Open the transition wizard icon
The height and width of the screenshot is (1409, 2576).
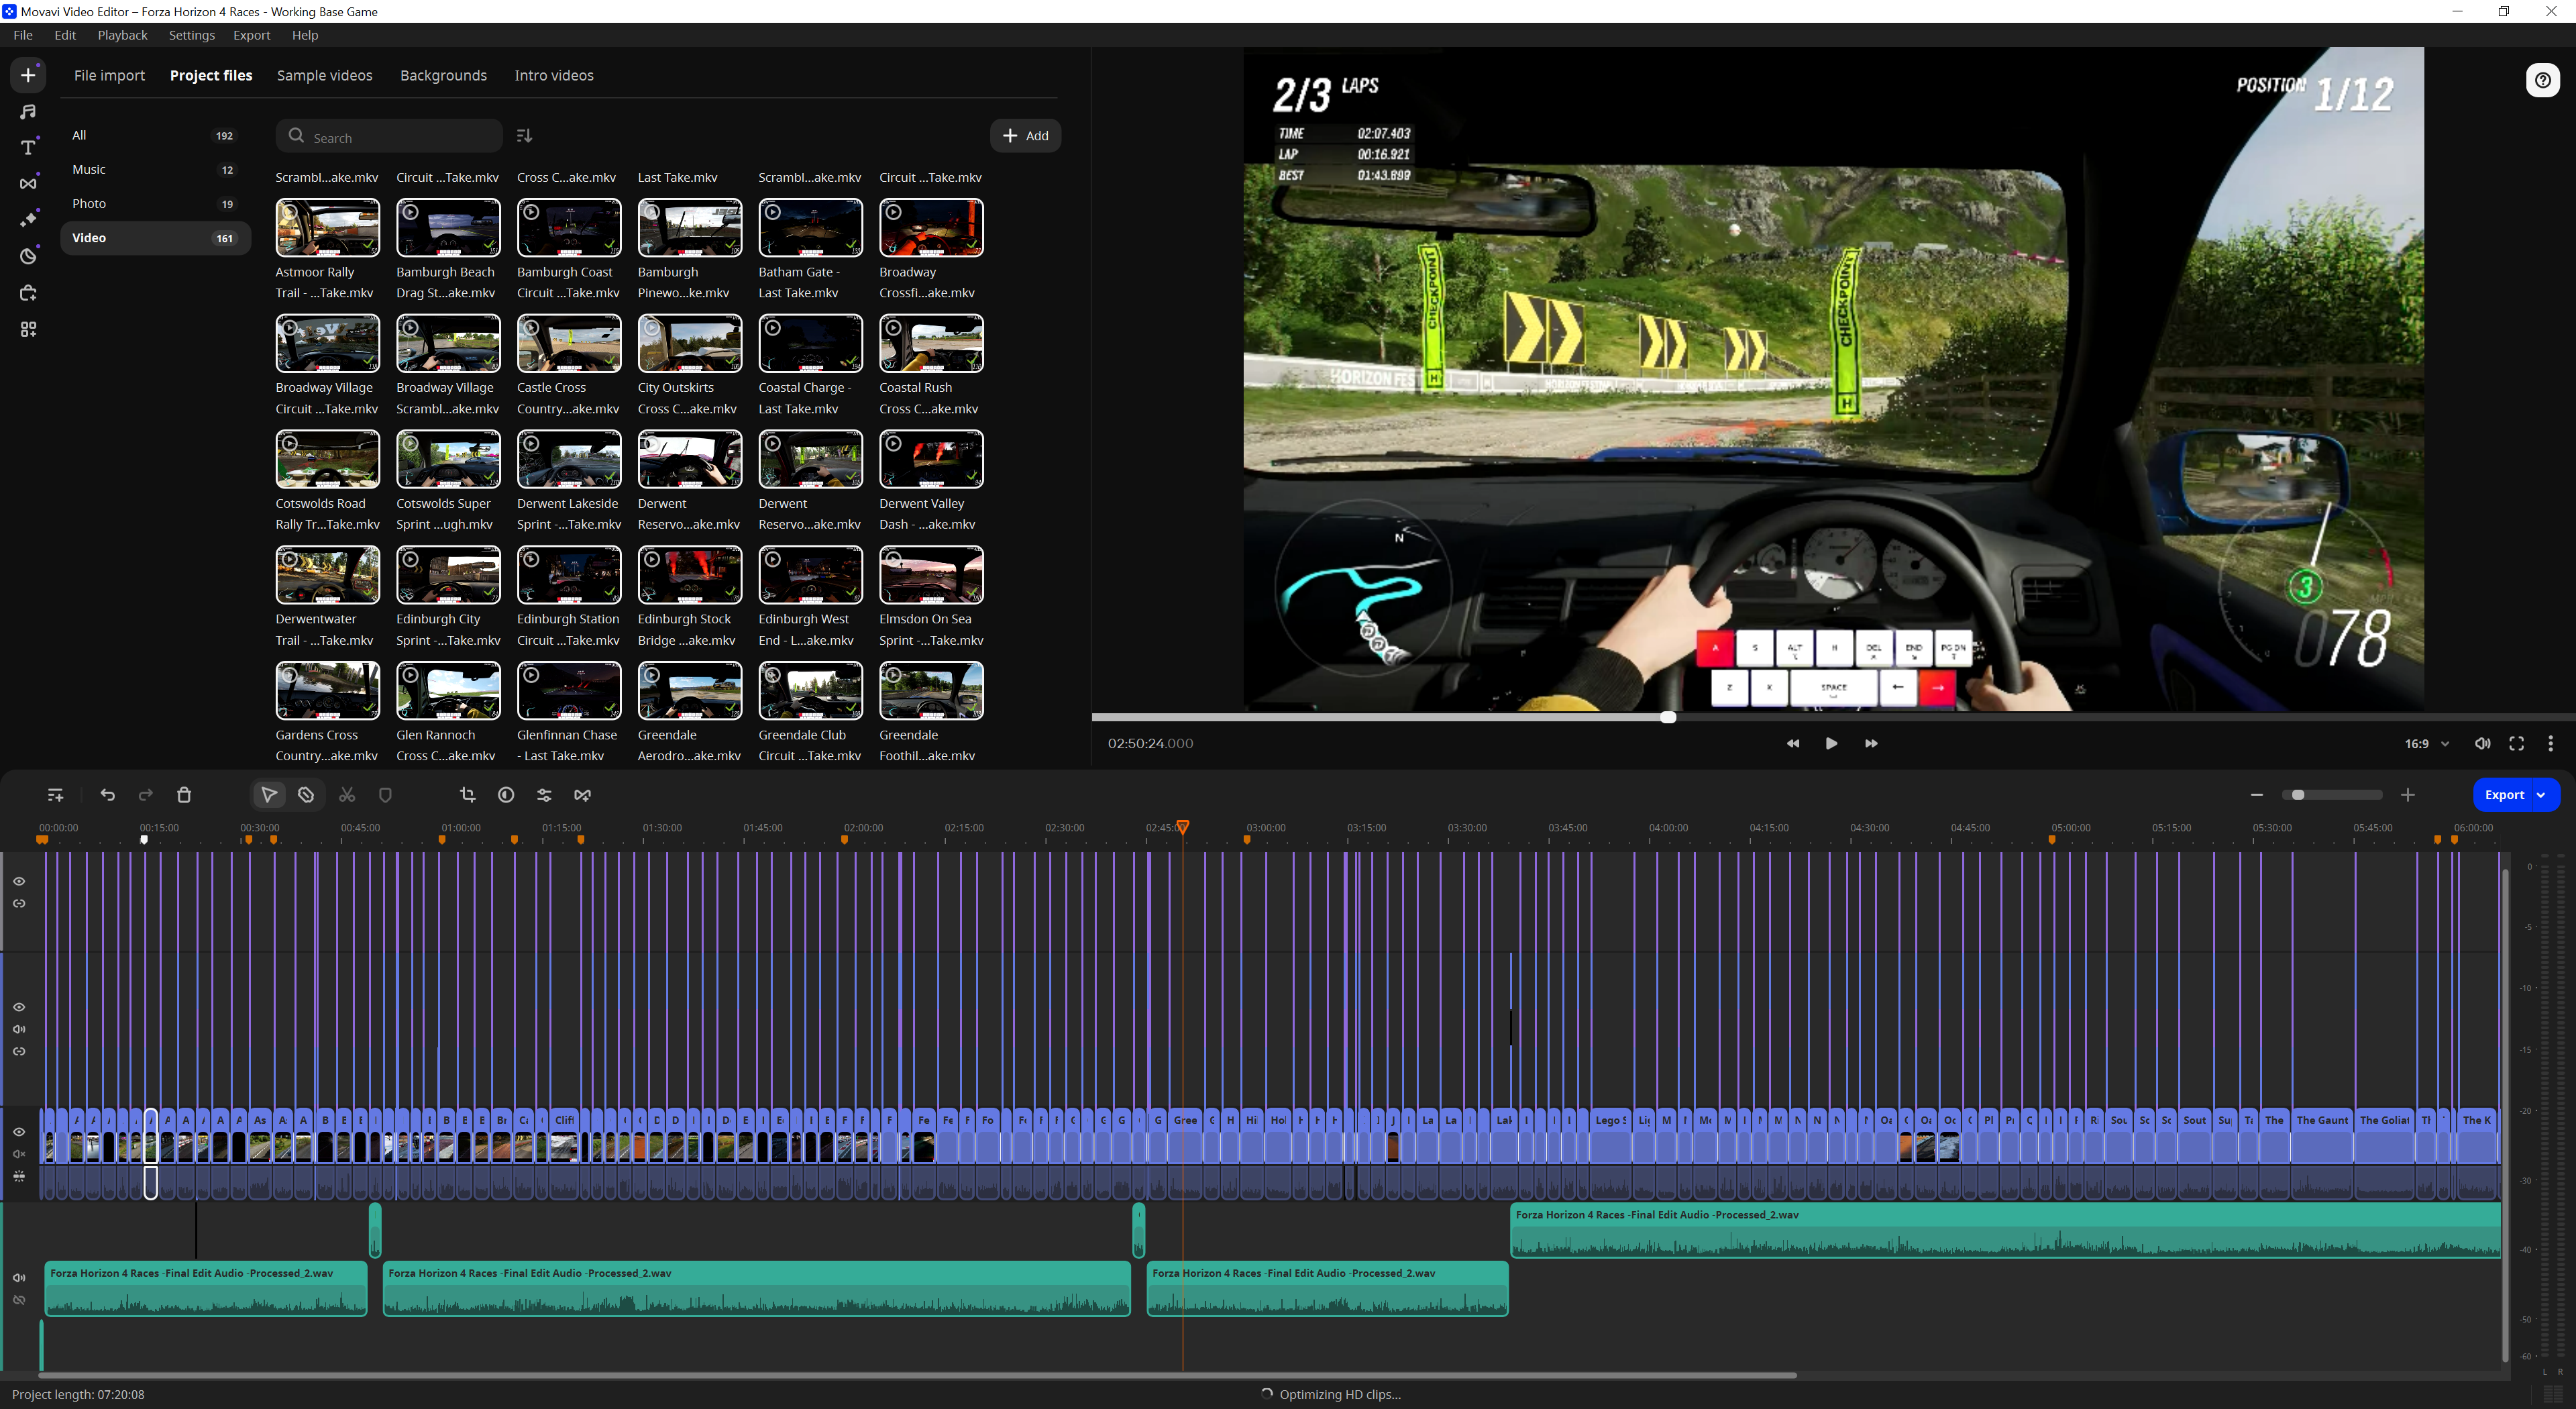click(x=582, y=795)
